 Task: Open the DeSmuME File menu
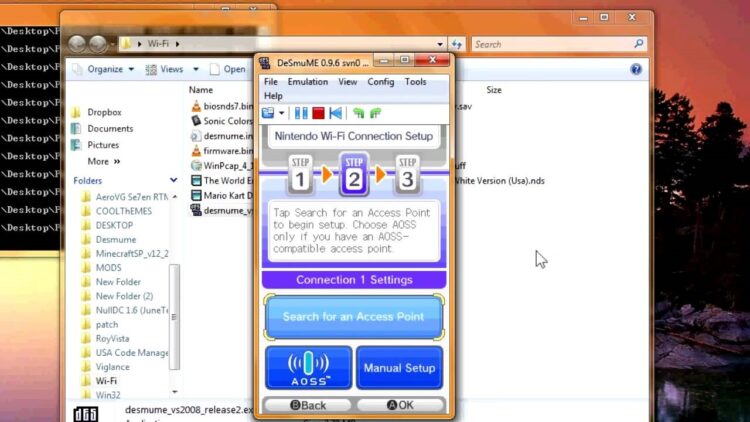coord(271,82)
